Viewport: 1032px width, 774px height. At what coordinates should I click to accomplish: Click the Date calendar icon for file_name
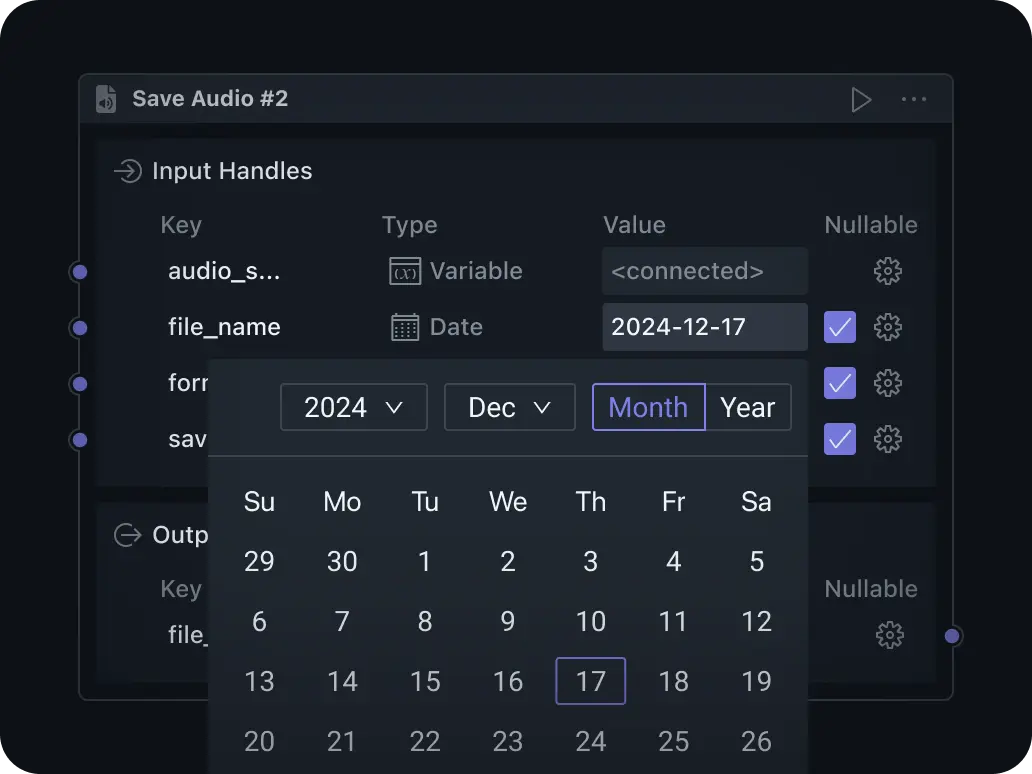click(404, 327)
